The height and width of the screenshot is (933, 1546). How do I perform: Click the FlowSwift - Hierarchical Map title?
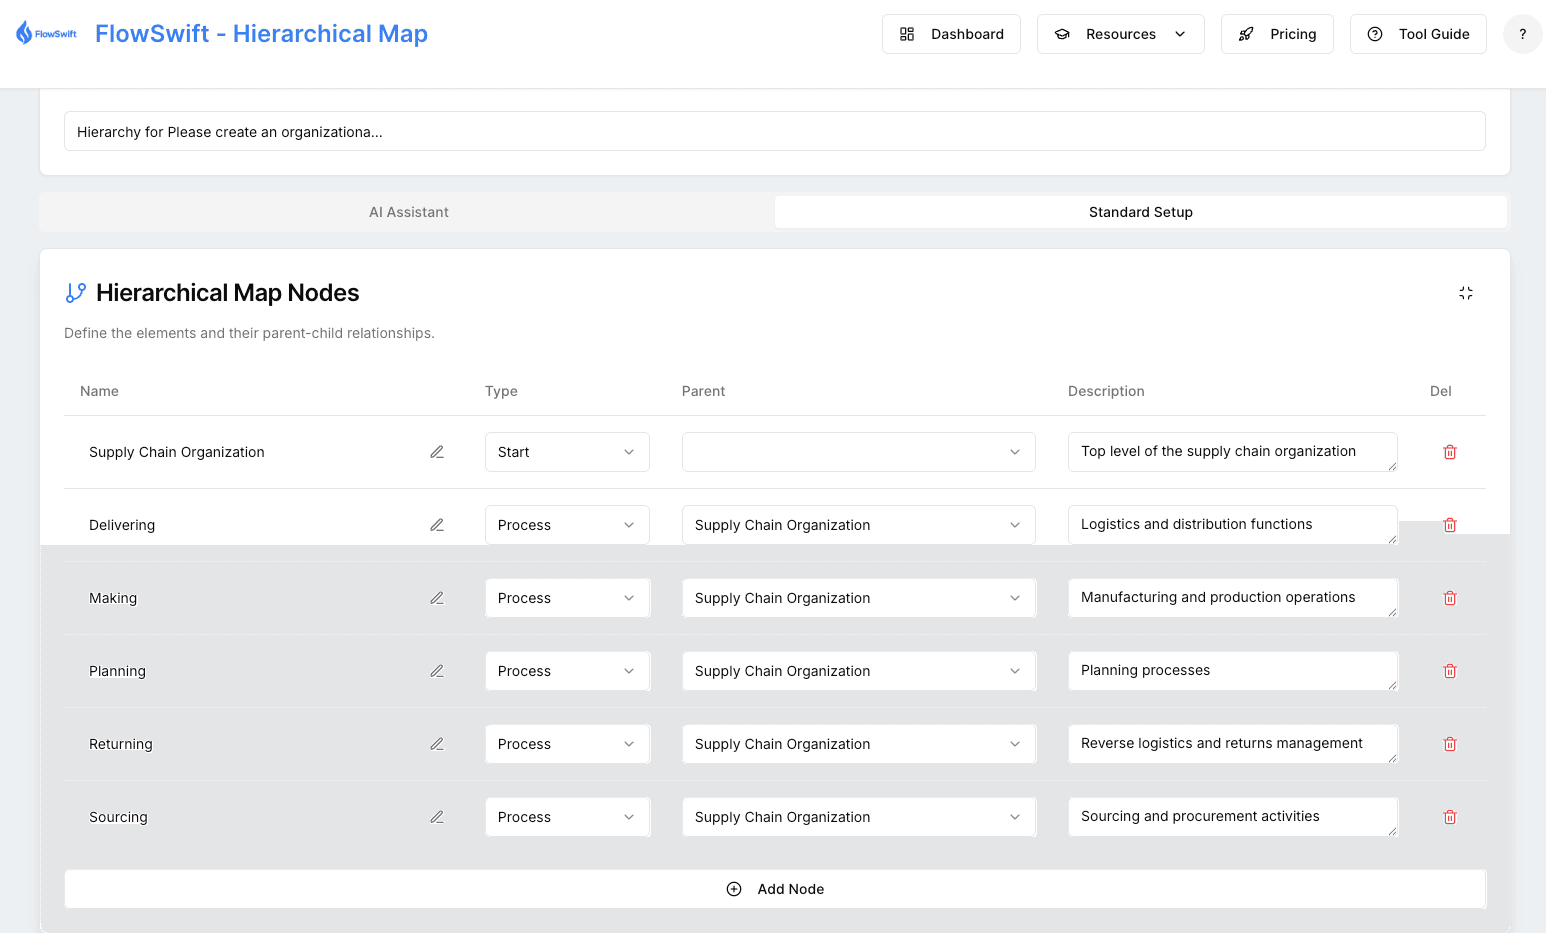(x=261, y=34)
